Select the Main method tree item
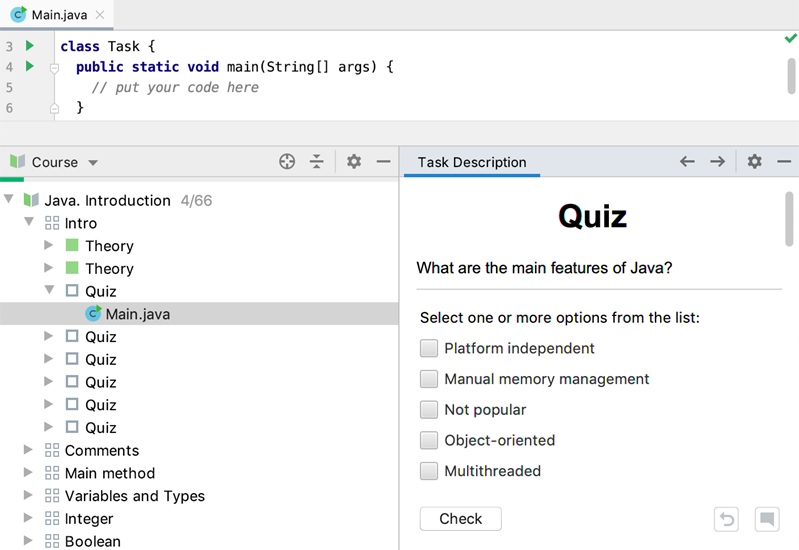This screenshot has height=550, width=799. pyautogui.click(x=110, y=473)
